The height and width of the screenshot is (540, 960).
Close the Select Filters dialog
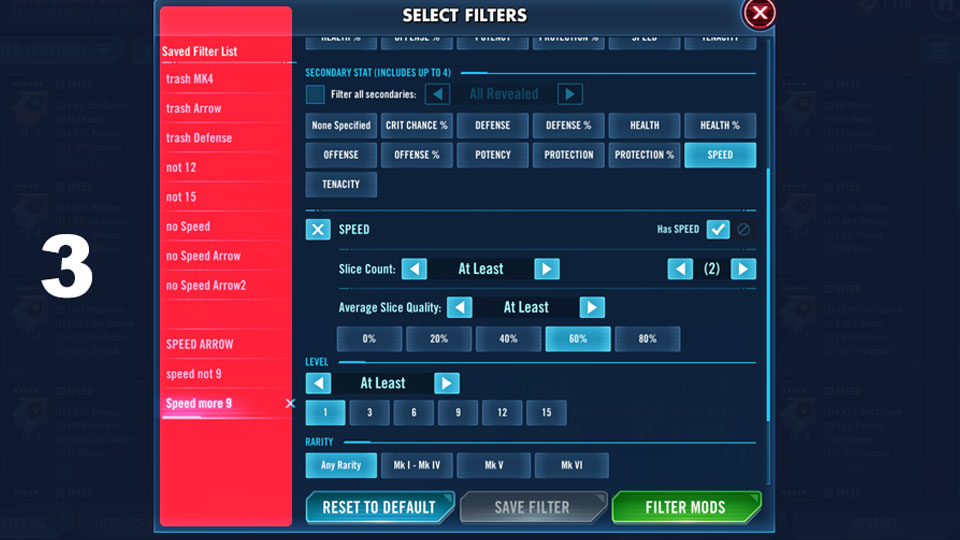(759, 13)
